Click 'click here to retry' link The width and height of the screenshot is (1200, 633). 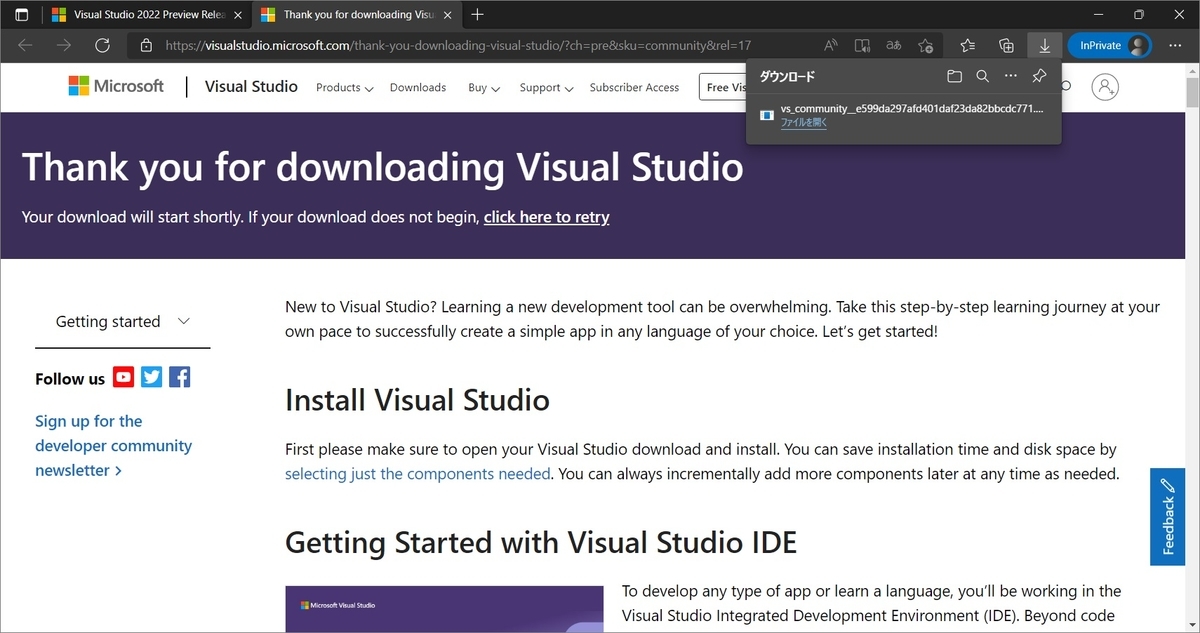tap(546, 217)
